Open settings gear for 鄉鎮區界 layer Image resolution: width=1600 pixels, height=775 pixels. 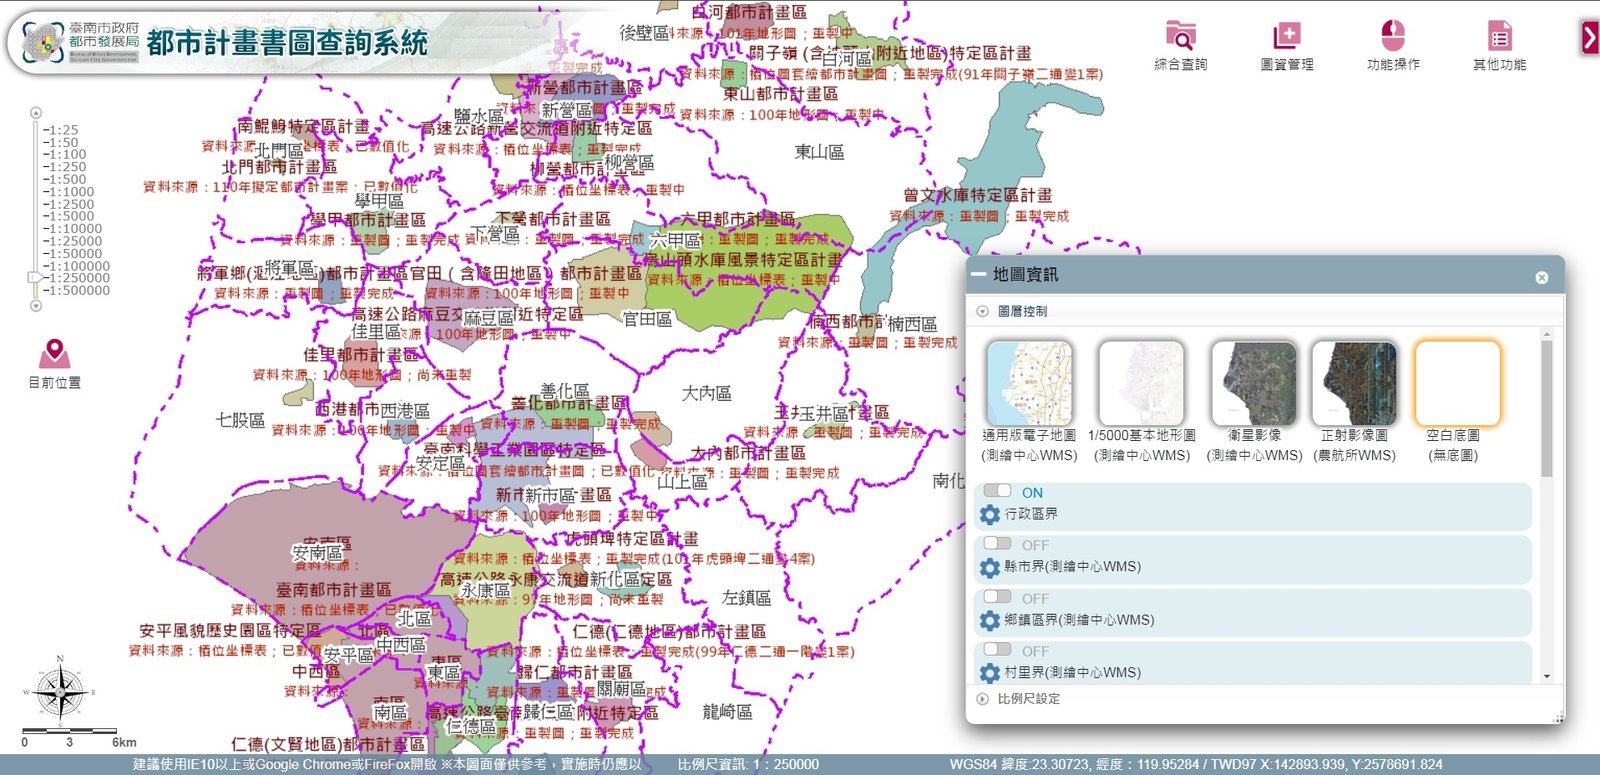coord(990,620)
